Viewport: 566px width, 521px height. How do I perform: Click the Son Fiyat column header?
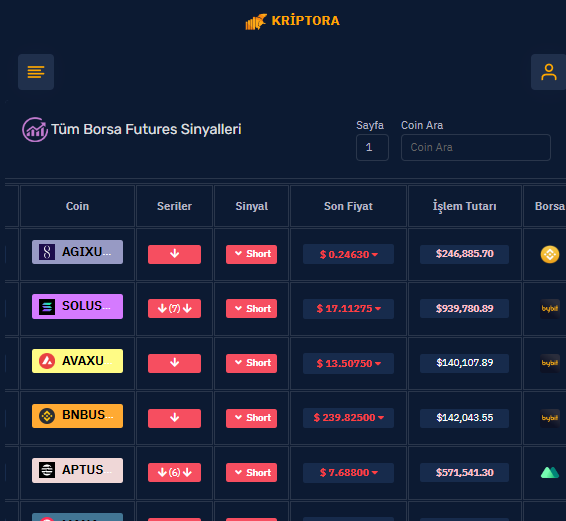348,206
